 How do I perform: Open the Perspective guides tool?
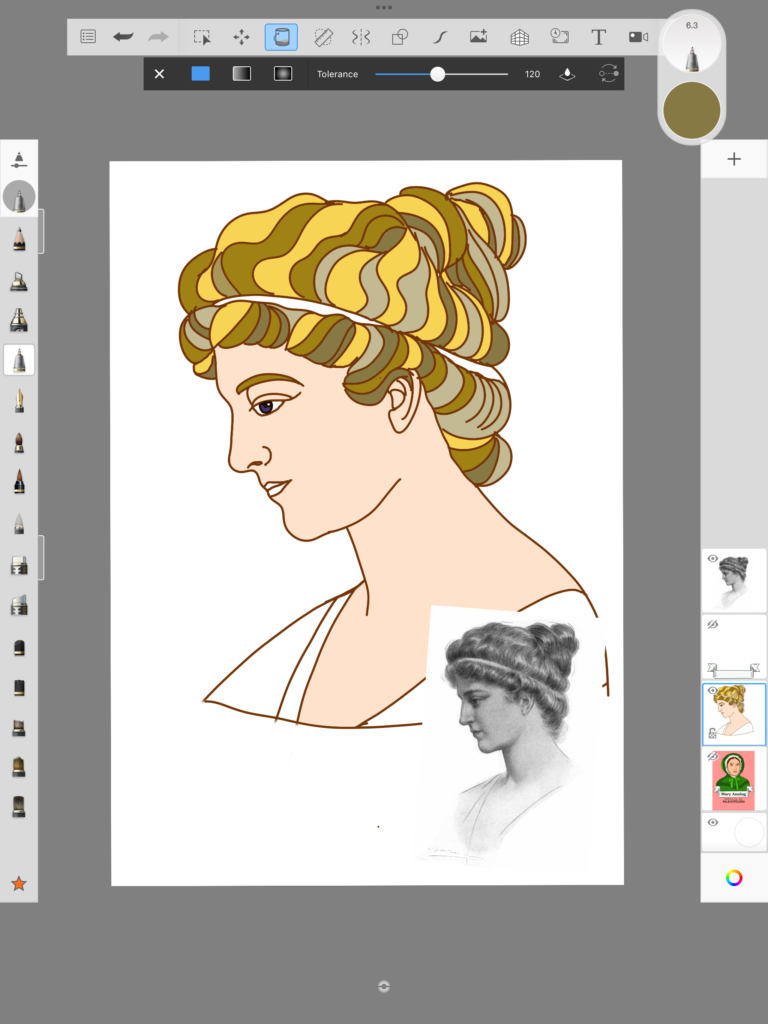click(x=519, y=37)
